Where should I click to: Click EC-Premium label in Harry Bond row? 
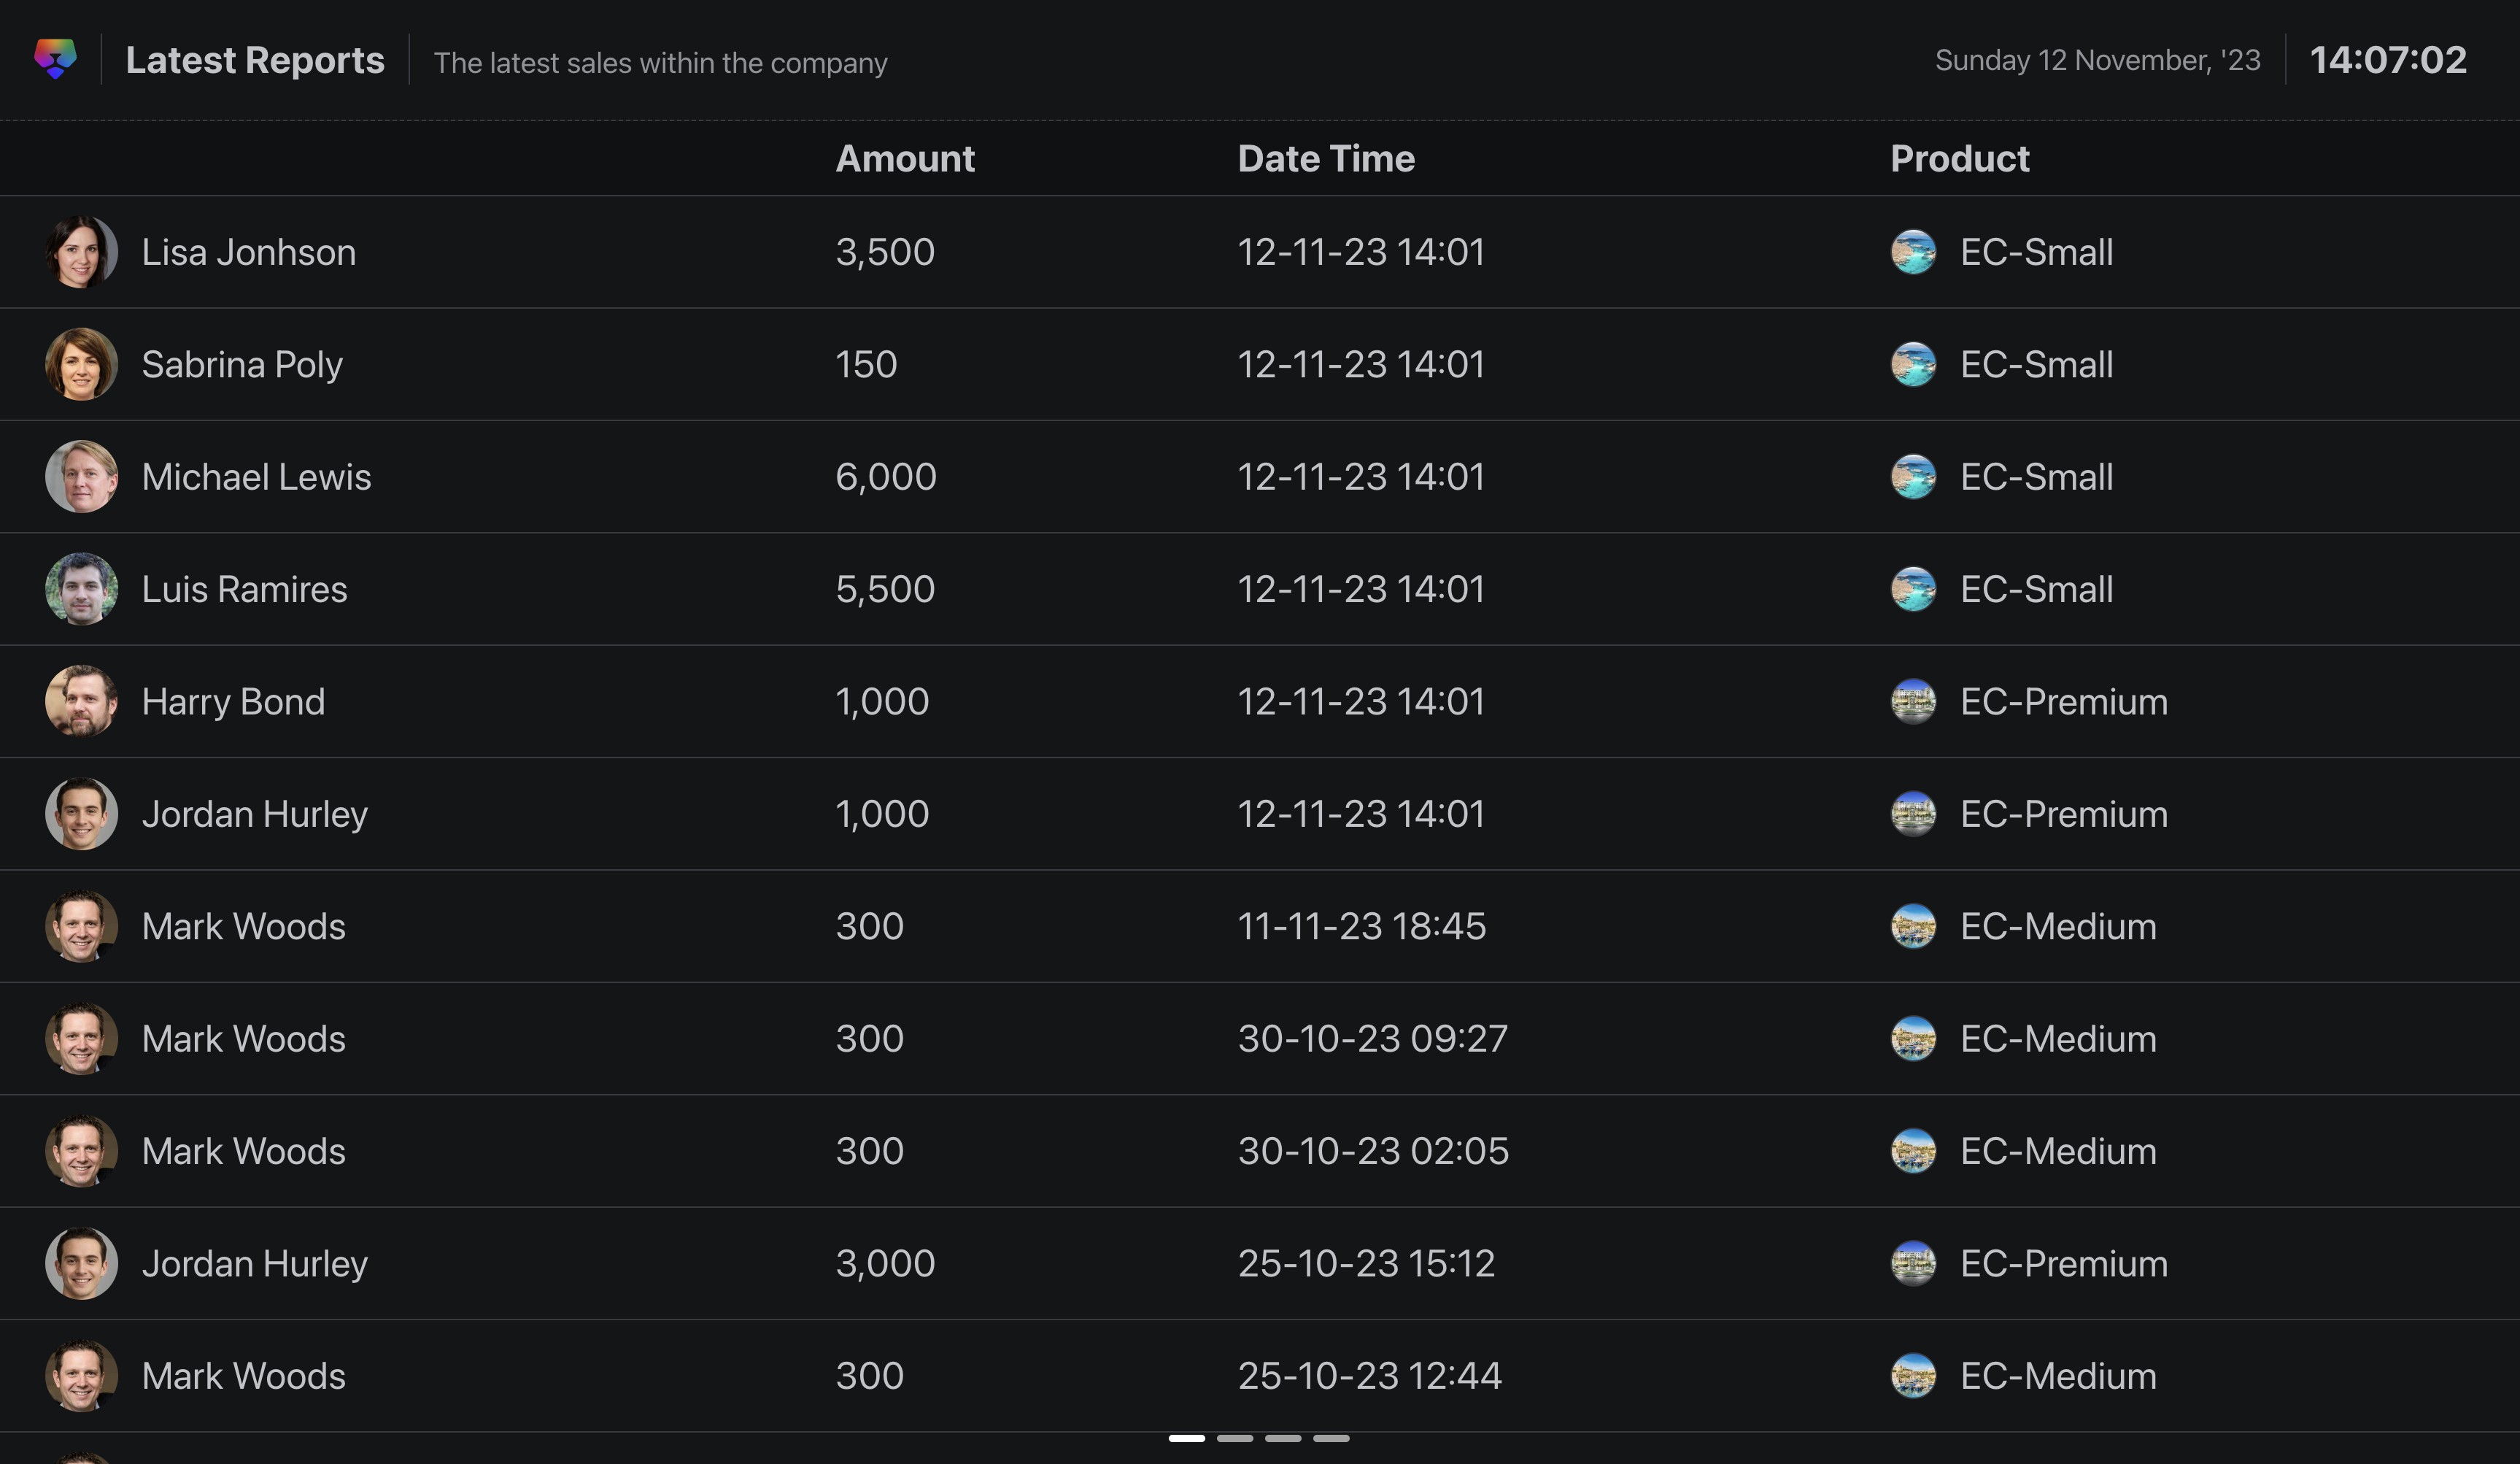click(2064, 702)
